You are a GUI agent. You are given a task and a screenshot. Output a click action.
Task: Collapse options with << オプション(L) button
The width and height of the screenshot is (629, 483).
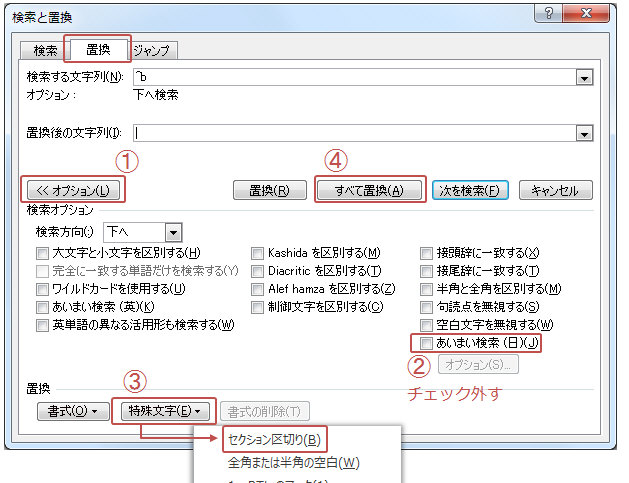point(73,190)
